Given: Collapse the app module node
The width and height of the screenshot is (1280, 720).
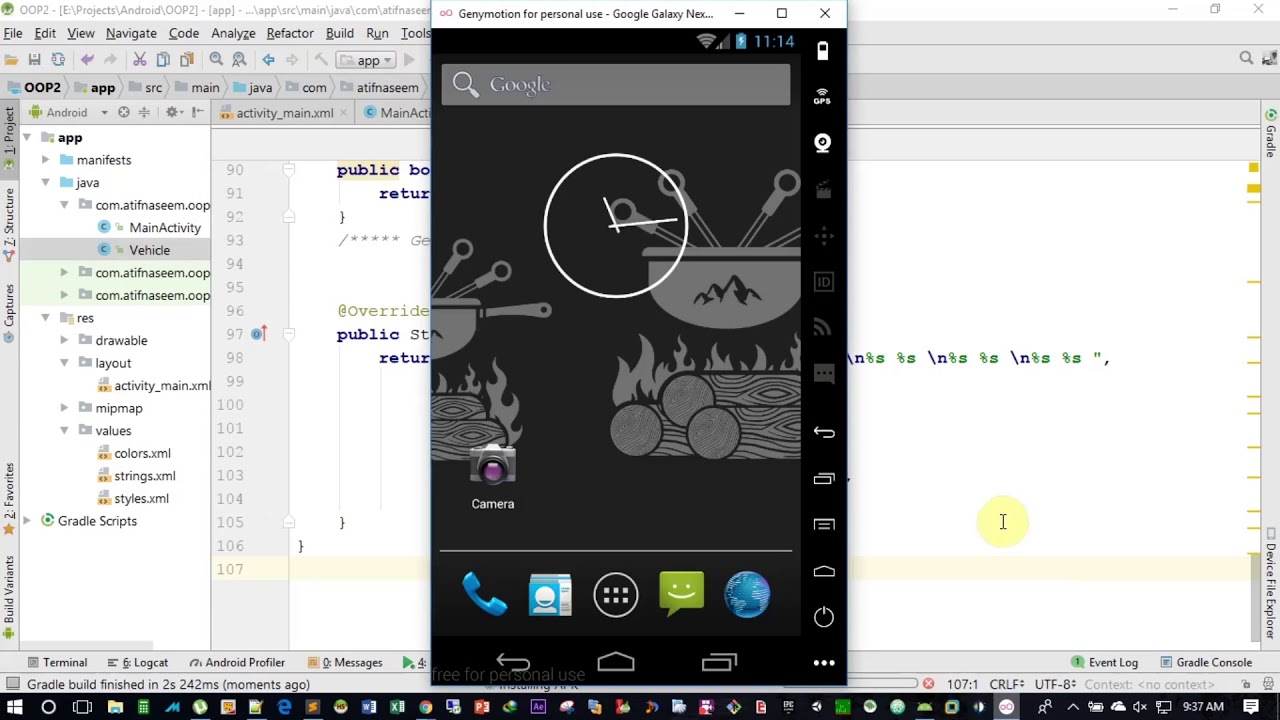Looking at the screenshot, I should (x=27, y=138).
